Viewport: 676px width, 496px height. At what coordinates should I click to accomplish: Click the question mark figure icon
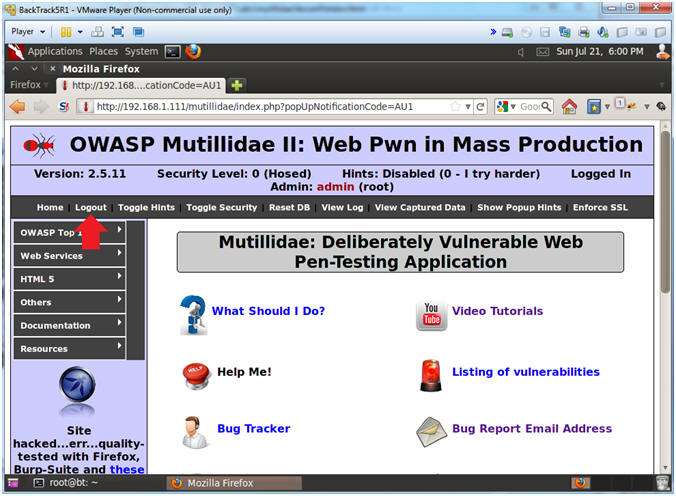(x=193, y=315)
